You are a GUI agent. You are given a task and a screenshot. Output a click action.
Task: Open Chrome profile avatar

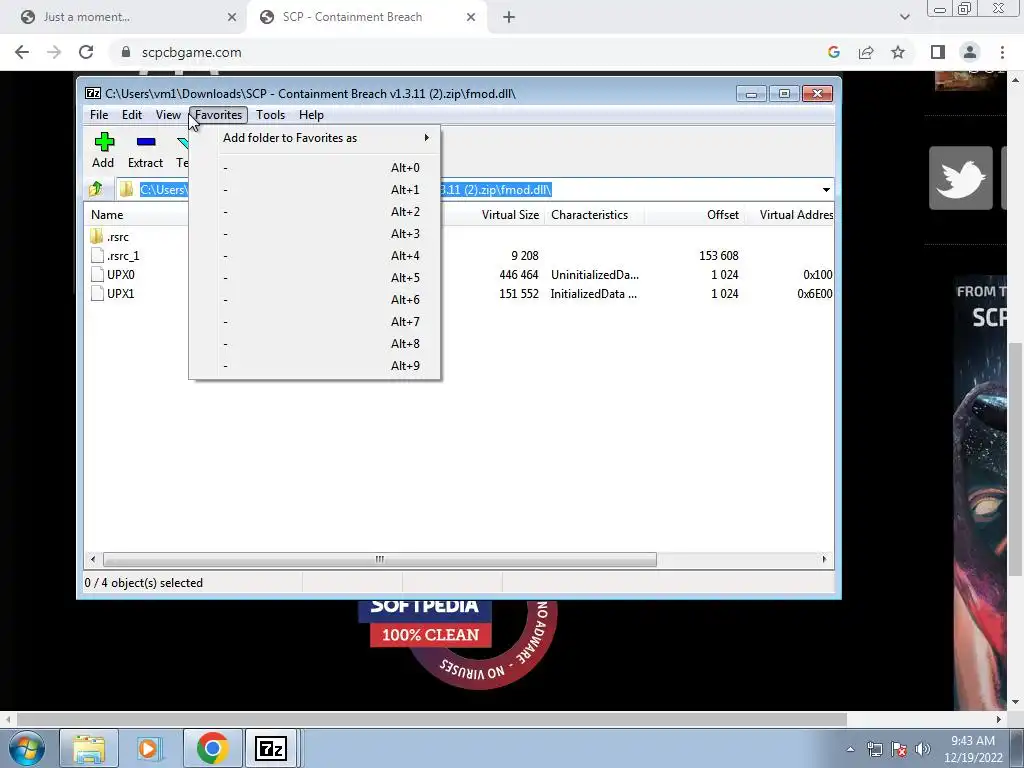pyautogui.click(x=970, y=52)
